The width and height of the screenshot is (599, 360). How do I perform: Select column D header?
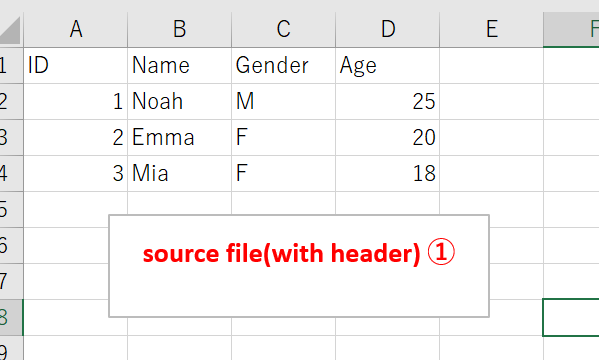point(388,29)
